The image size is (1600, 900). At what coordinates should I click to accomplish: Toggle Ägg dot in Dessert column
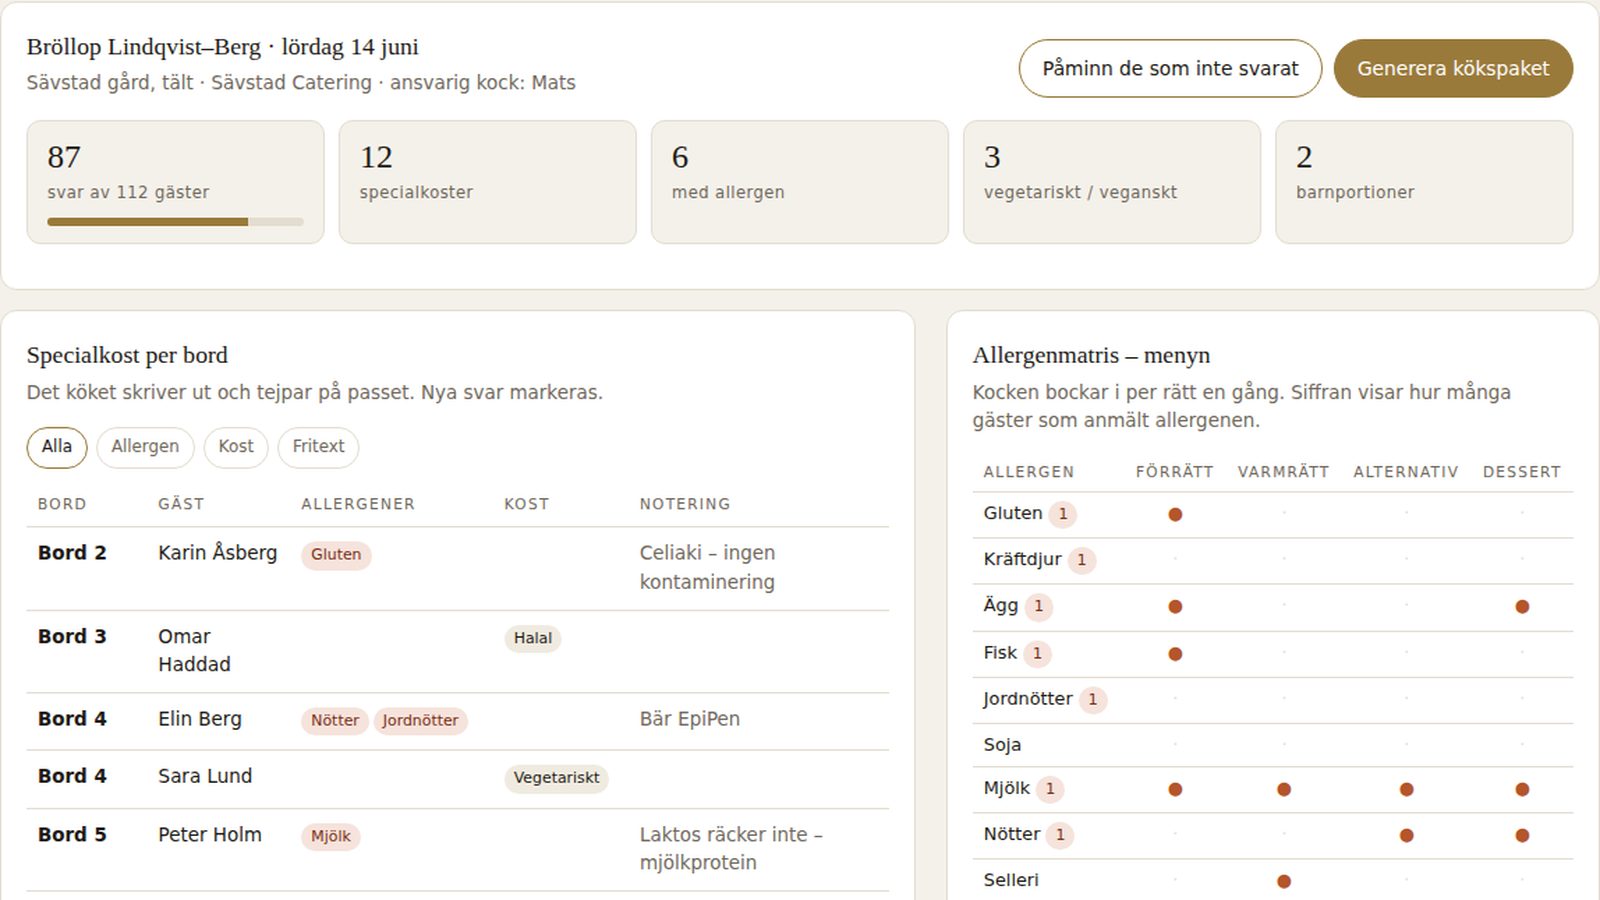[x=1522, y=606]
